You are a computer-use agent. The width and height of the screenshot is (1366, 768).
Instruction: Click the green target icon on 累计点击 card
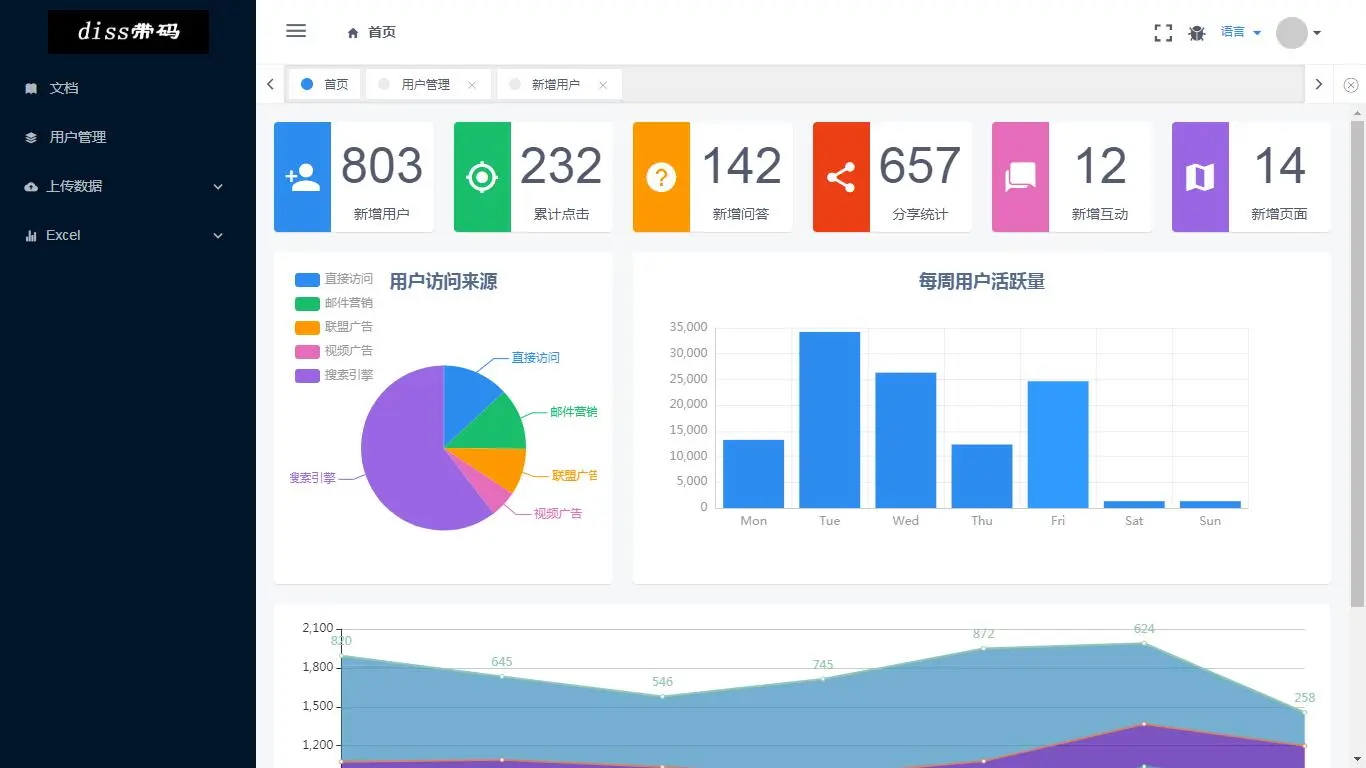tap(482, 177)
